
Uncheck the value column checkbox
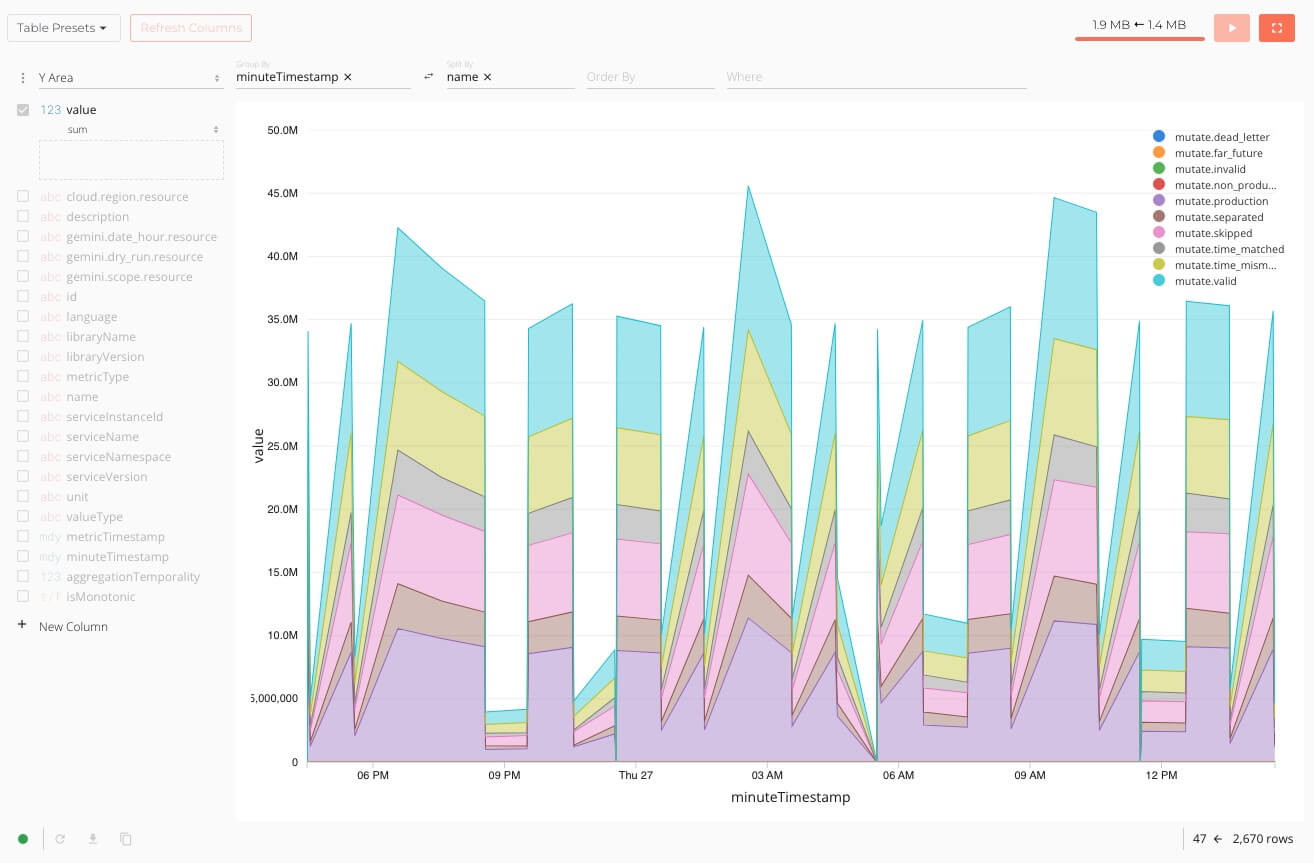point(23,110)
